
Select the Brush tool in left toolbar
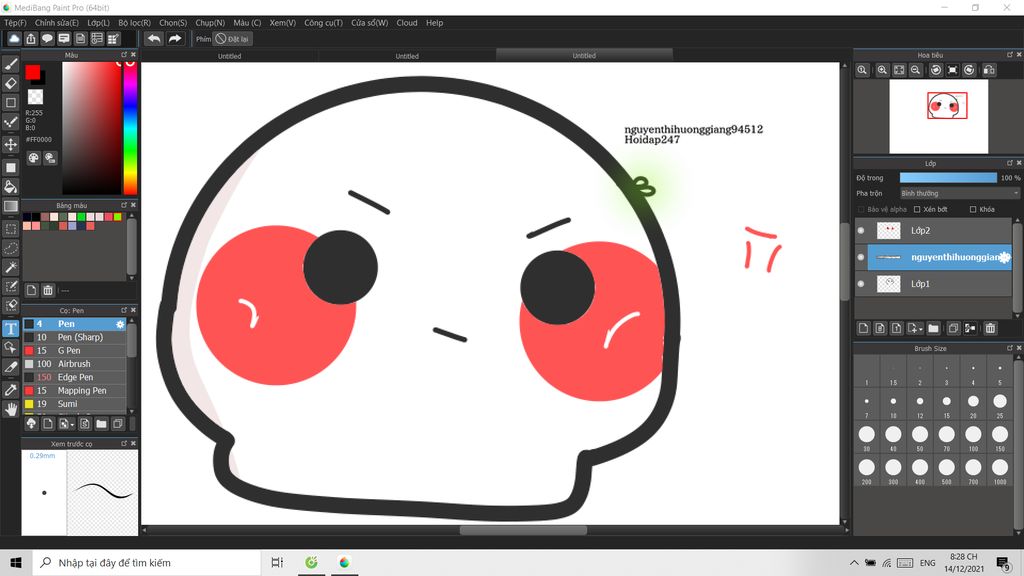[x=10, y=64]
